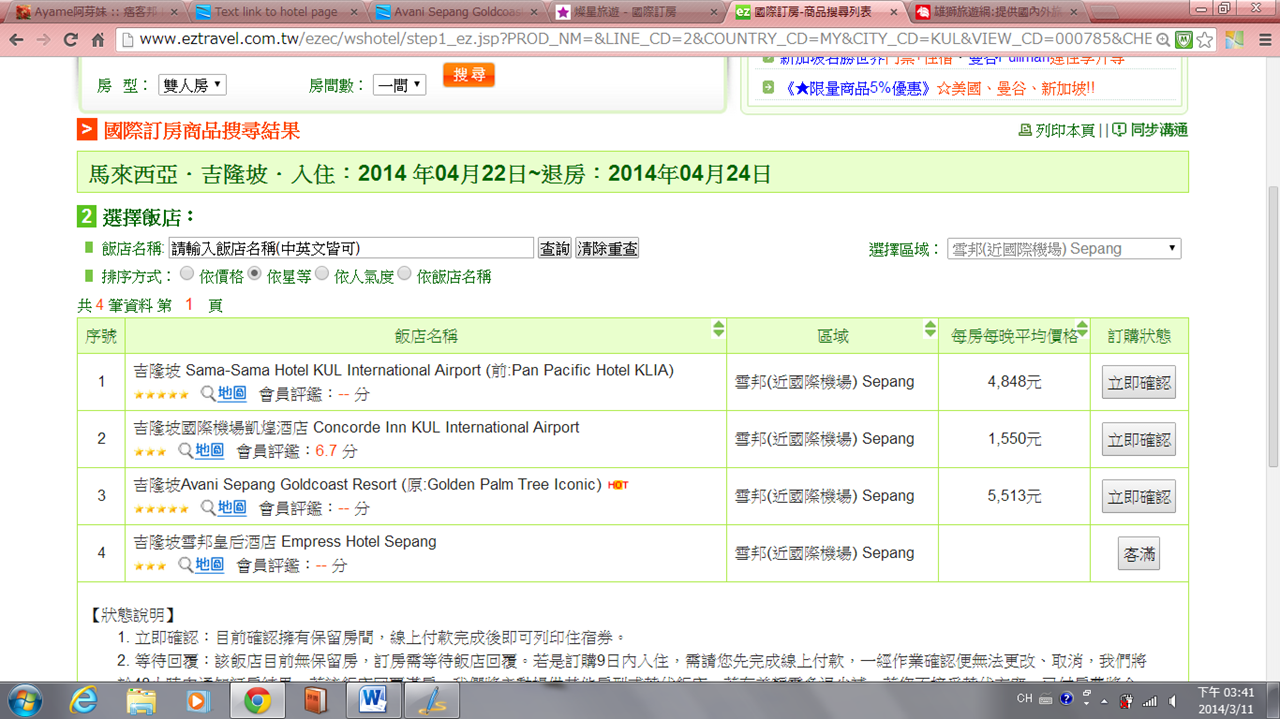Screen dimensions: 1280x719
Task: Click into the hotel name input field
Action: pyautogui.click(x=350, y=248)
